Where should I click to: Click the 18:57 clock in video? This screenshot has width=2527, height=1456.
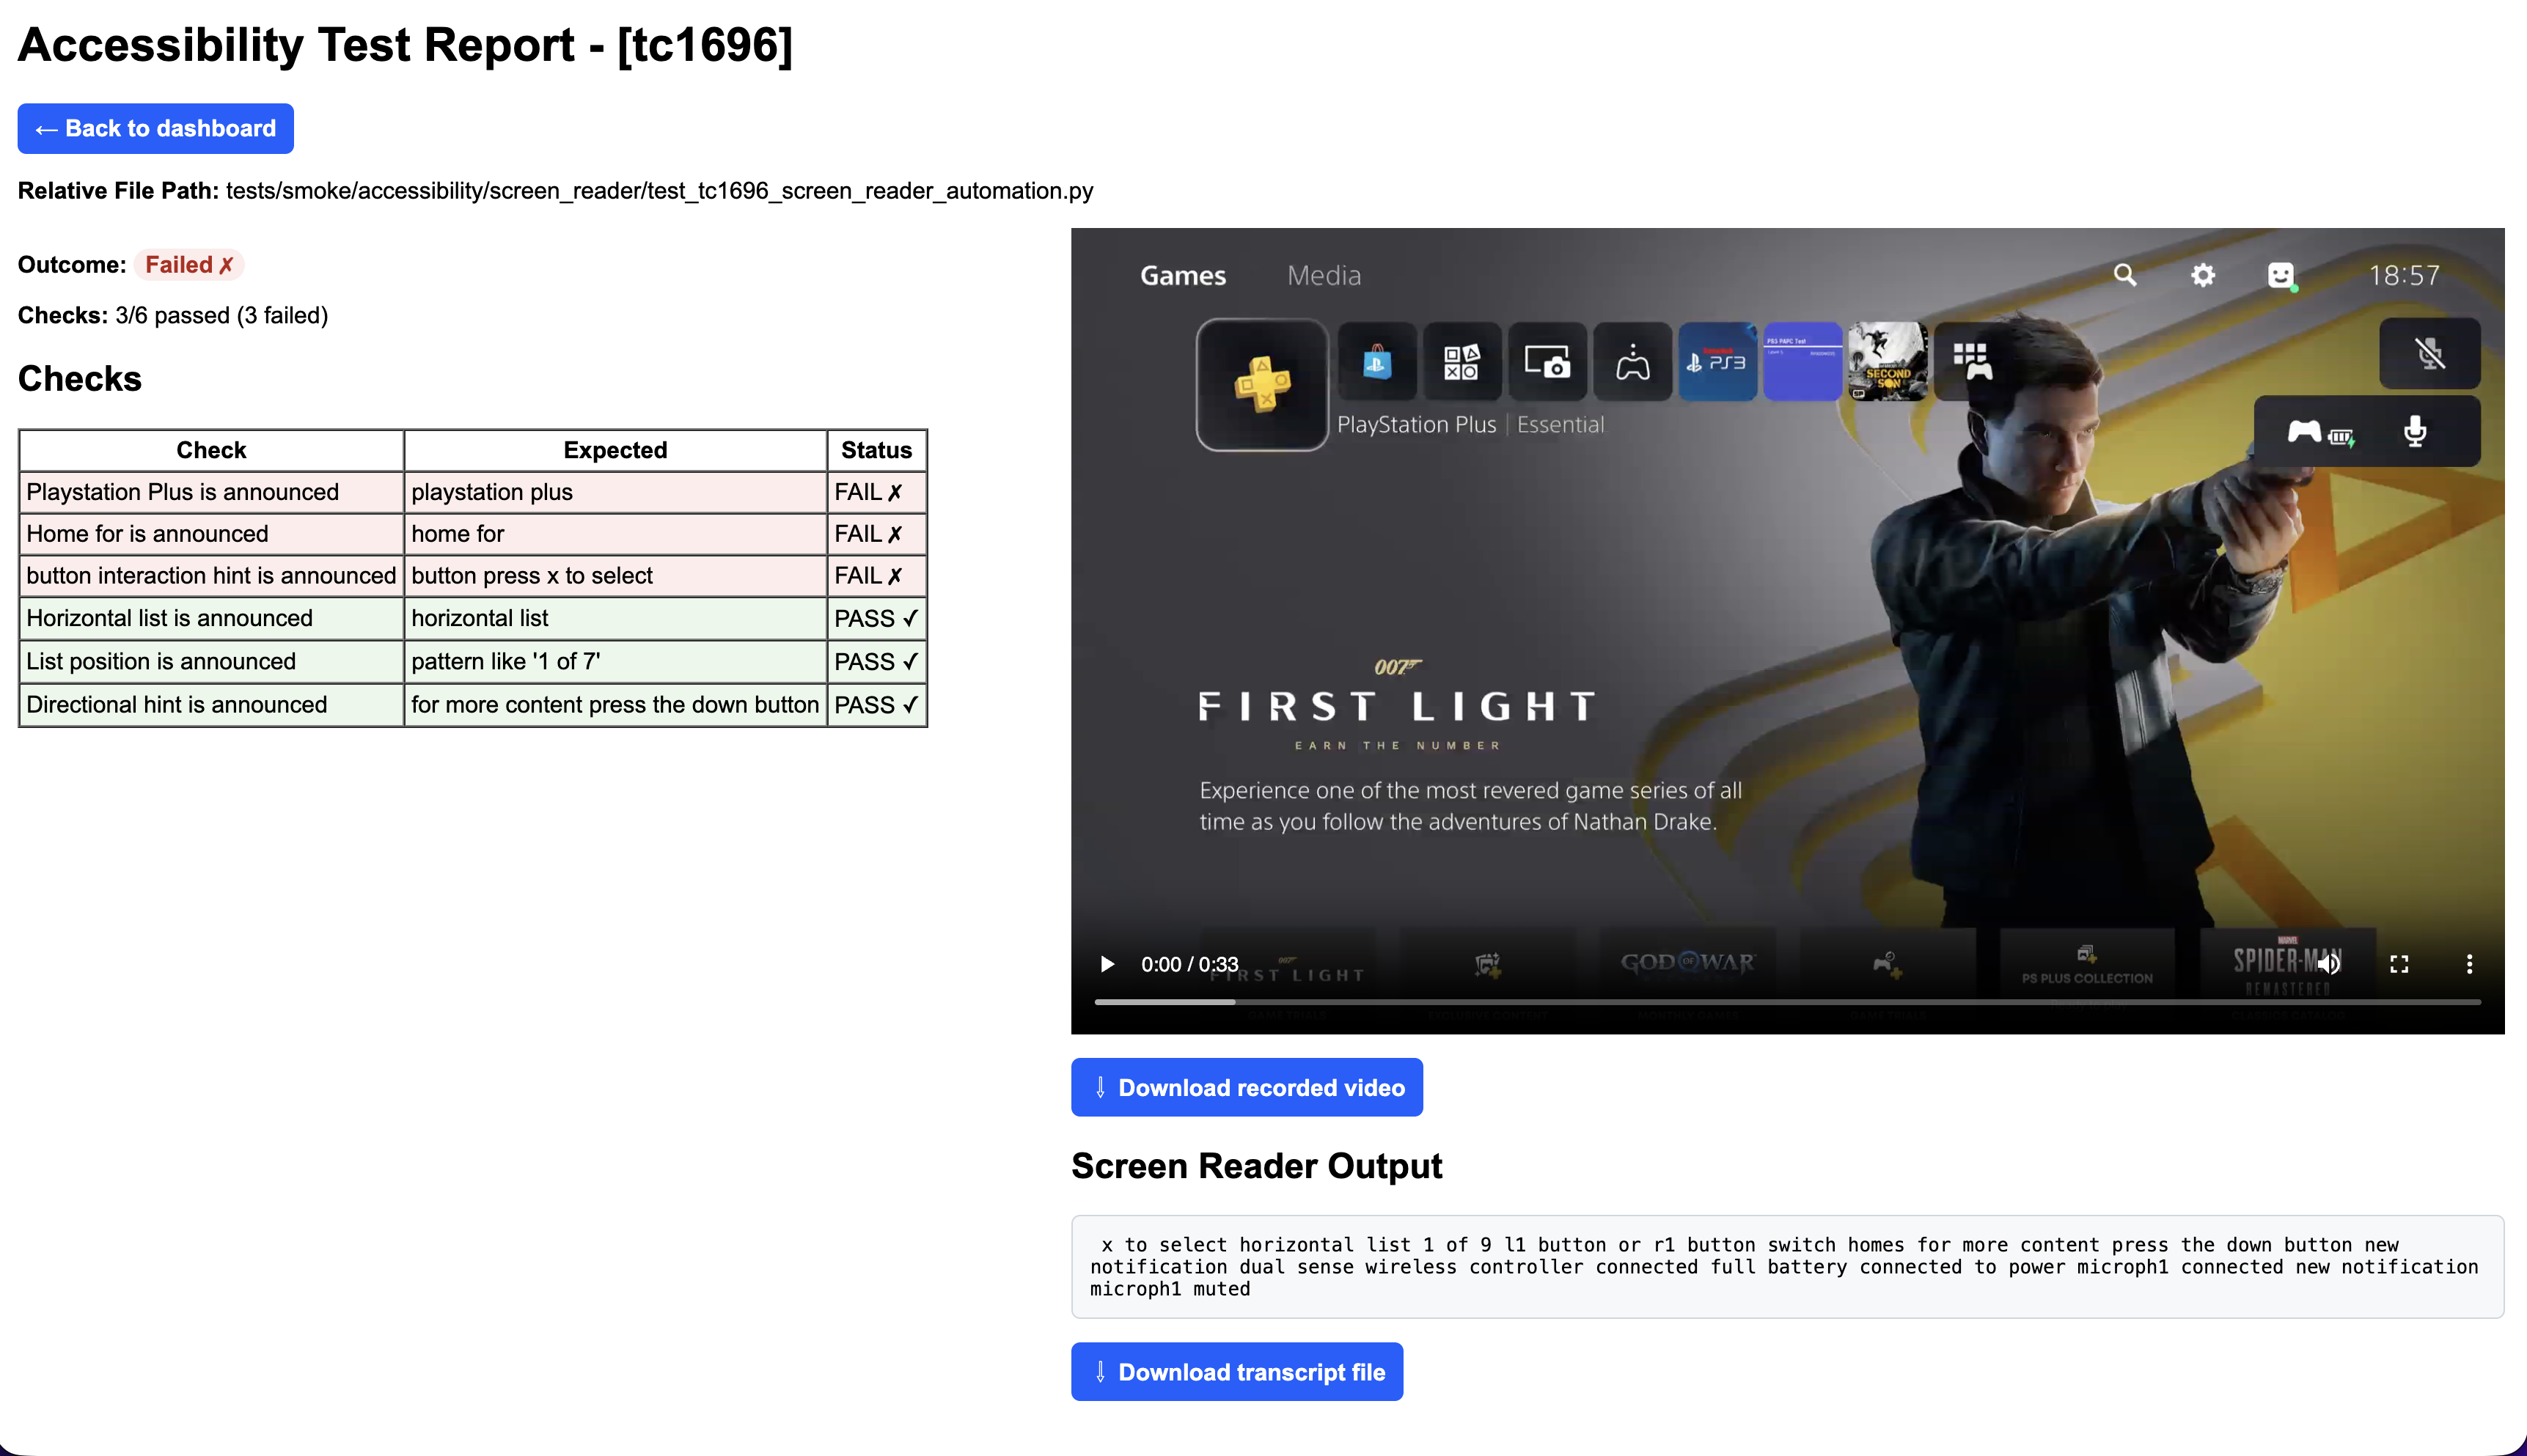coord(2404,275)
